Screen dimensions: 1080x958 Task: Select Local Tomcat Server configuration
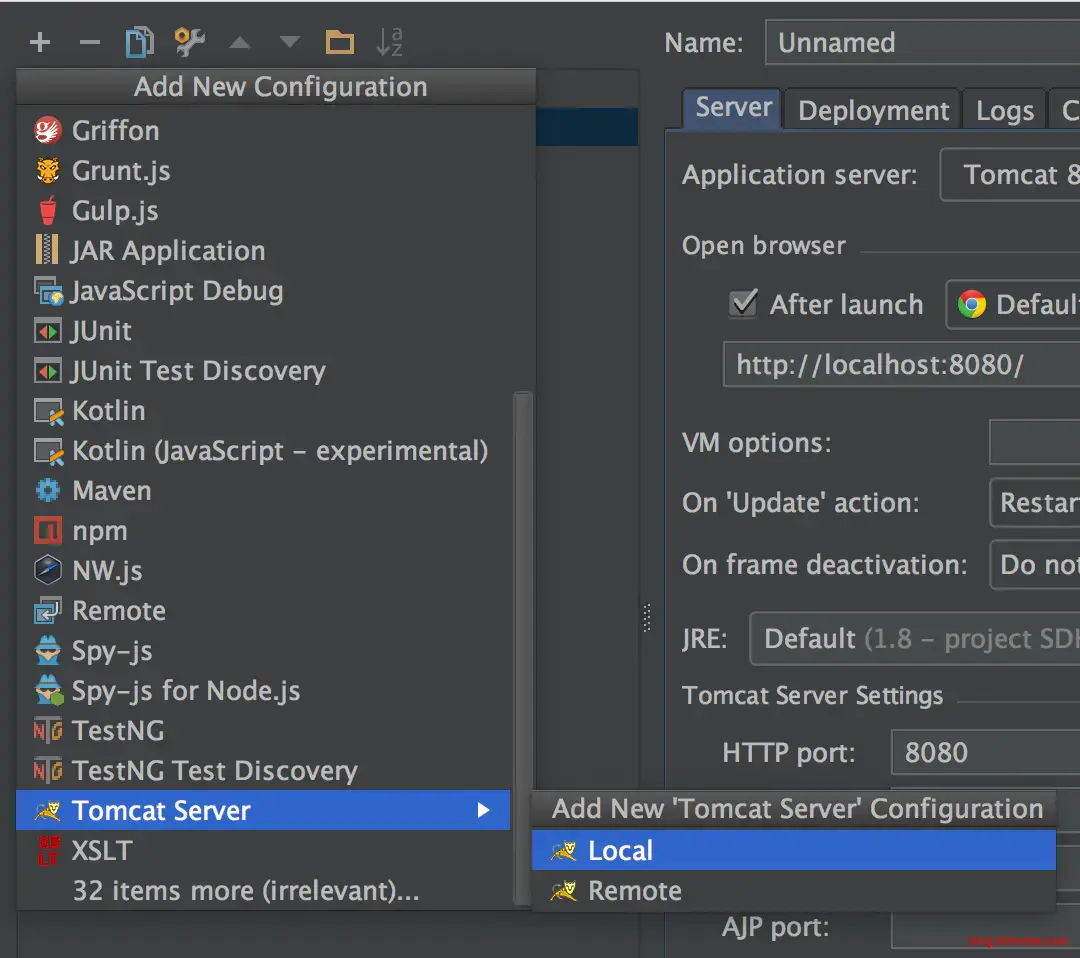tap(620, 851)
